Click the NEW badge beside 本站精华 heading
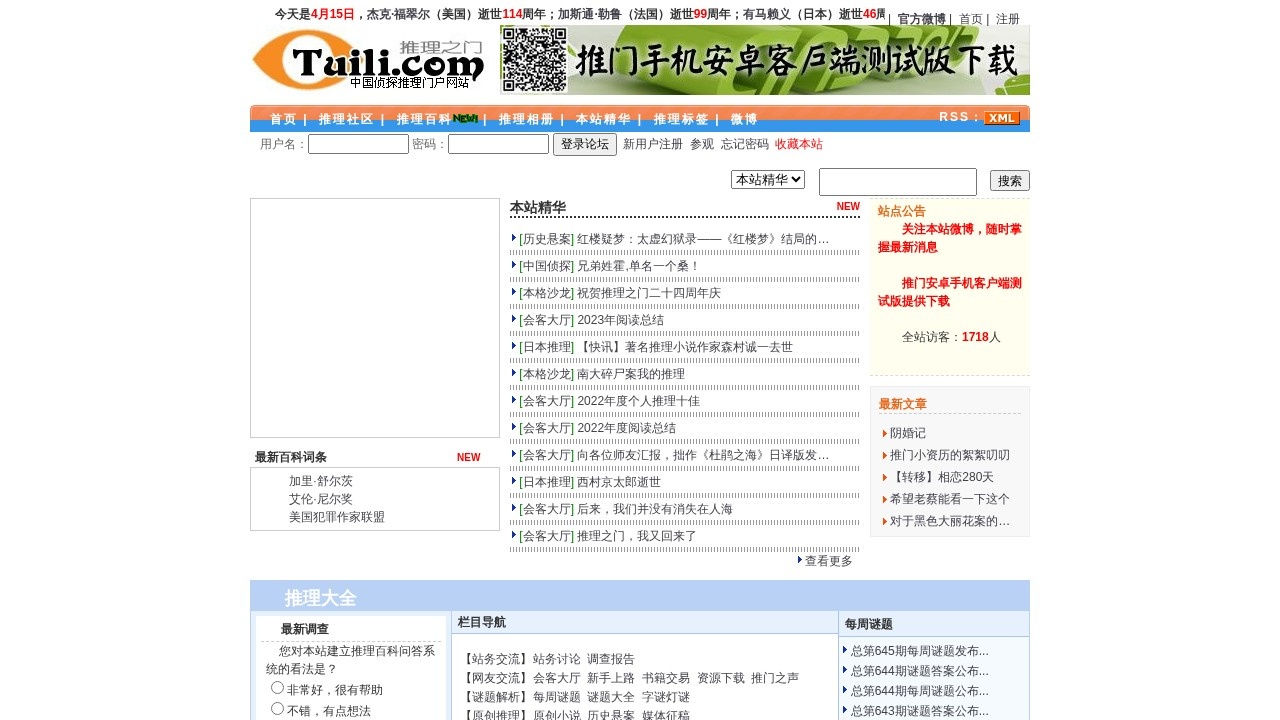Viewport: 1280px width, 720px height. tap(847, 206)
